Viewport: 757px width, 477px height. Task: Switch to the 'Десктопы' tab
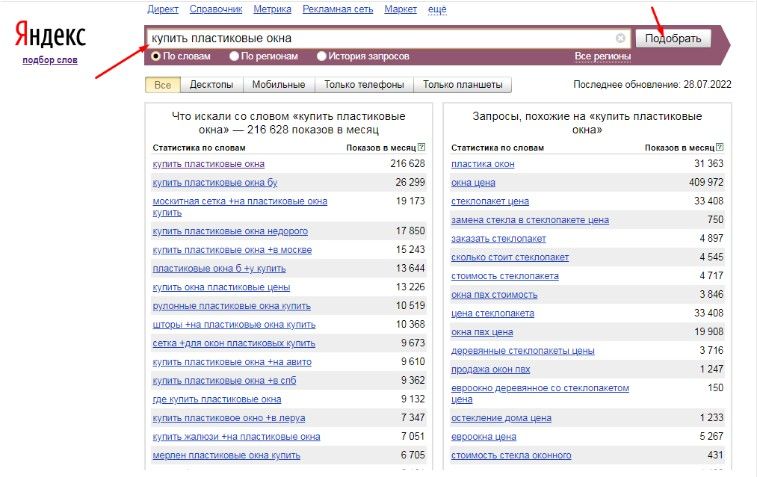click(211, 84)
